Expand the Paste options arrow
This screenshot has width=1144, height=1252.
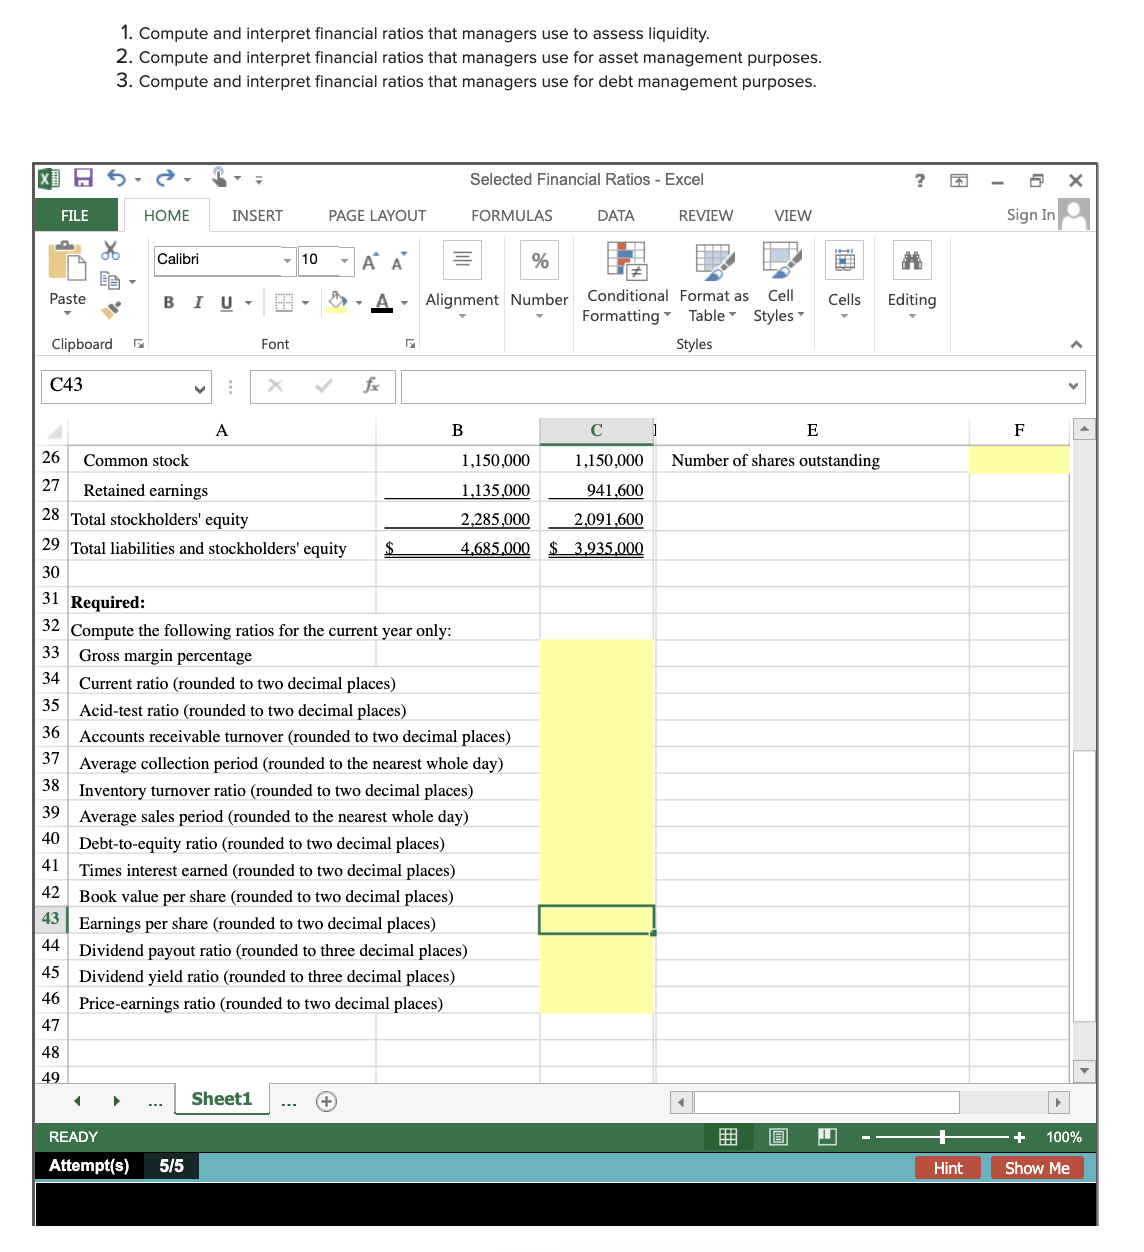tap(67, 314)
